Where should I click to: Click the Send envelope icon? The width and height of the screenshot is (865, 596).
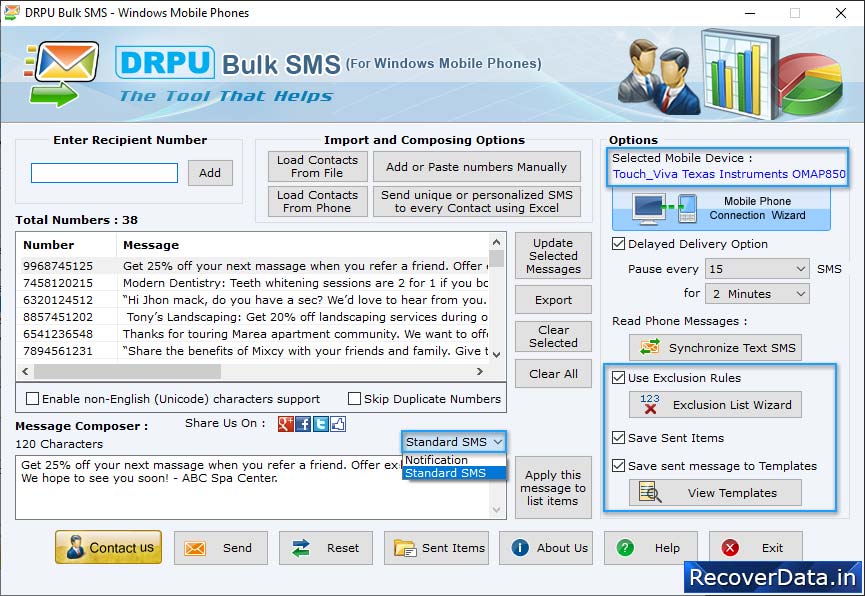click(x=195, y=548)
